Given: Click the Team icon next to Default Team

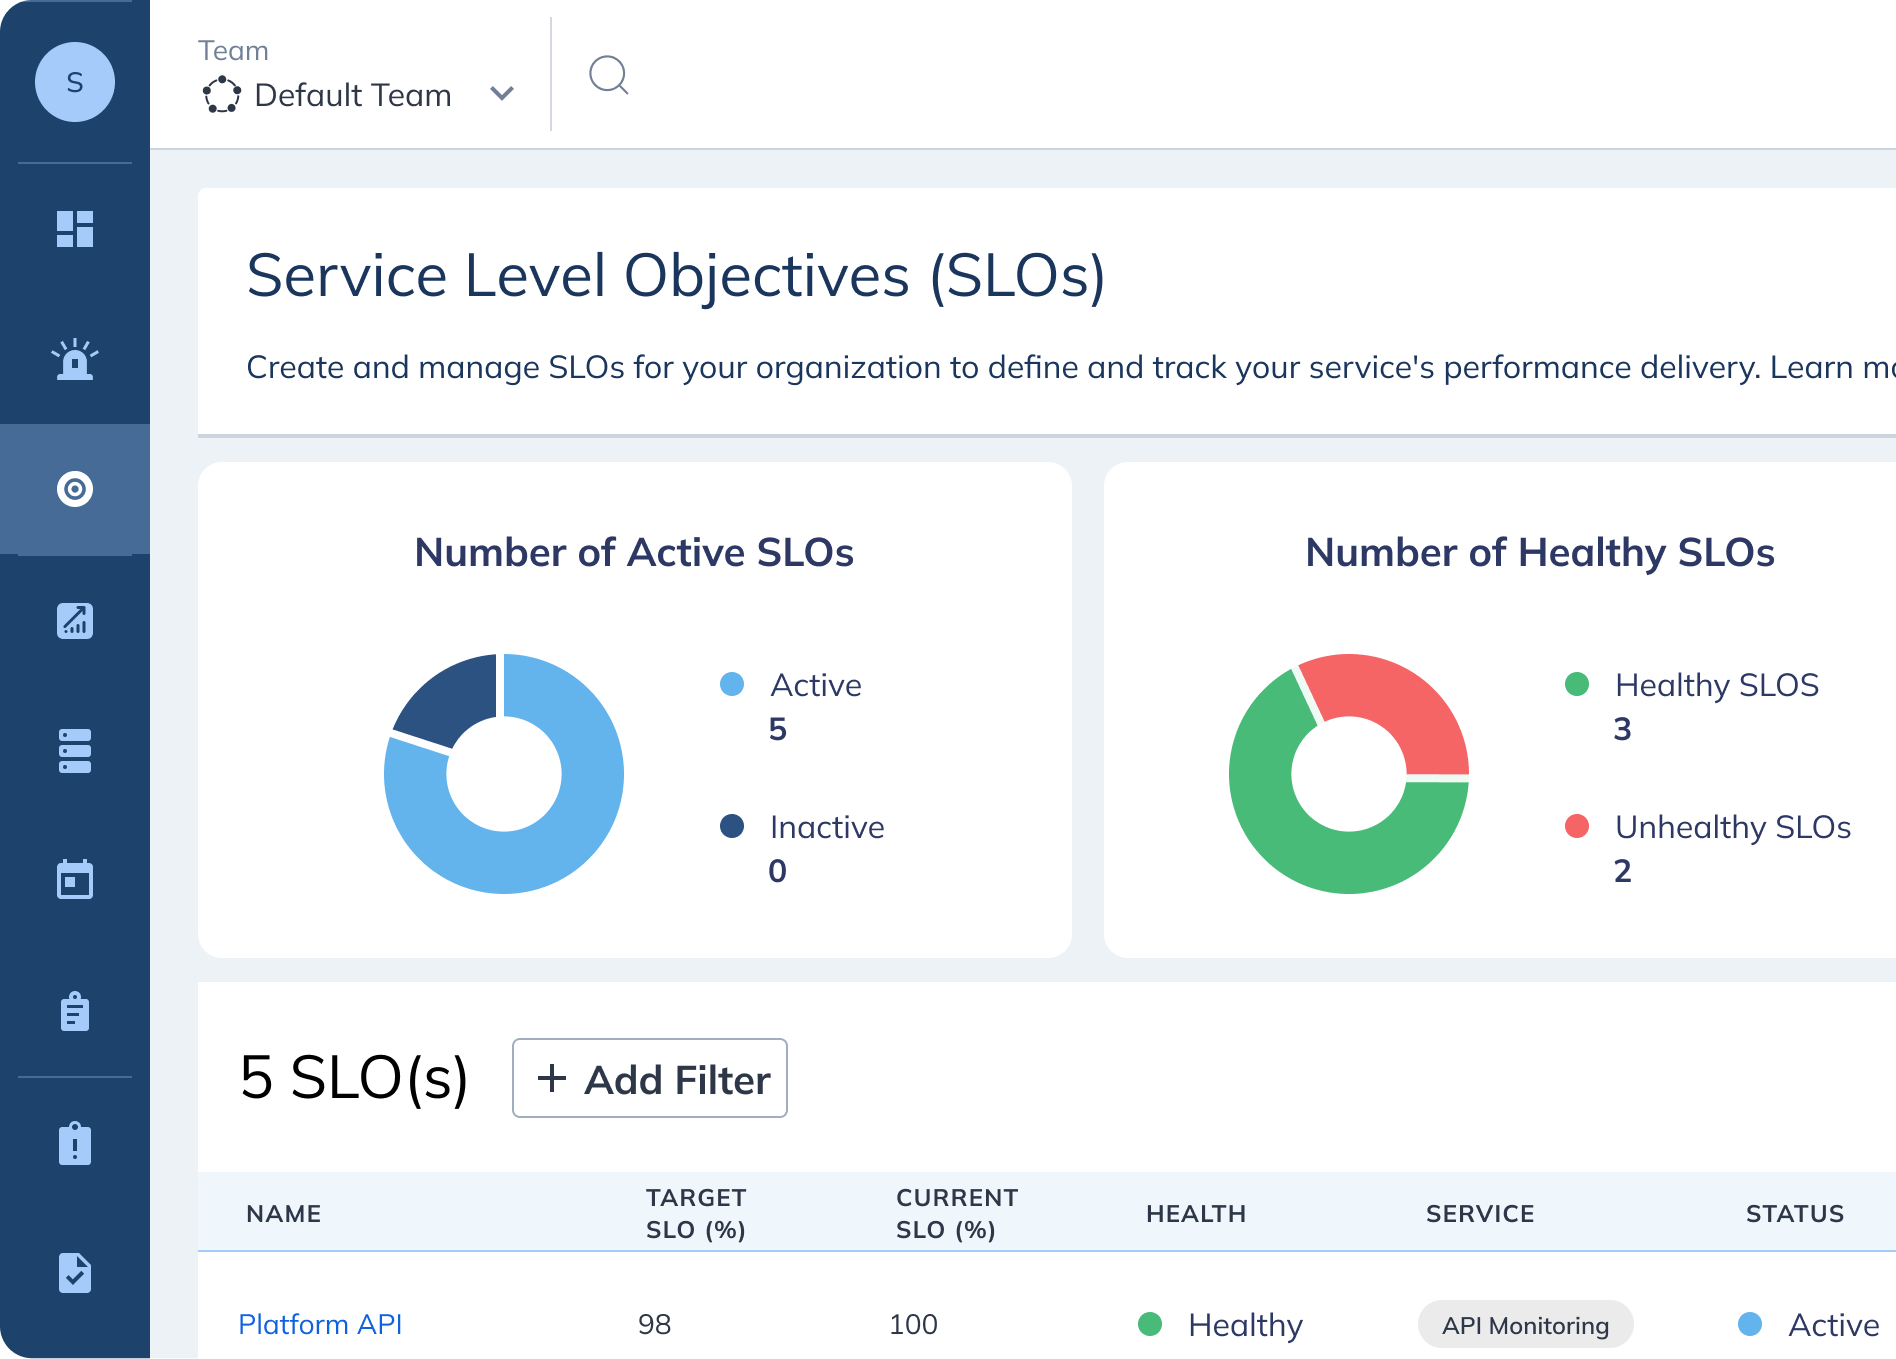Looking at the screenshot, I should pos(223,94).
